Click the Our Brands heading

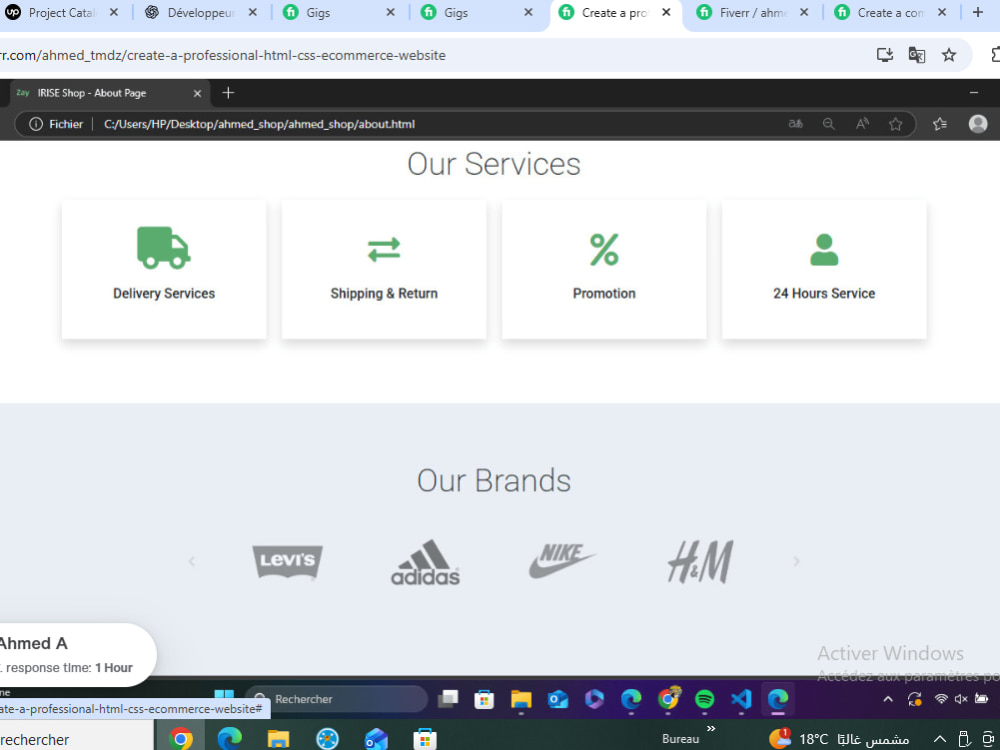494,480
